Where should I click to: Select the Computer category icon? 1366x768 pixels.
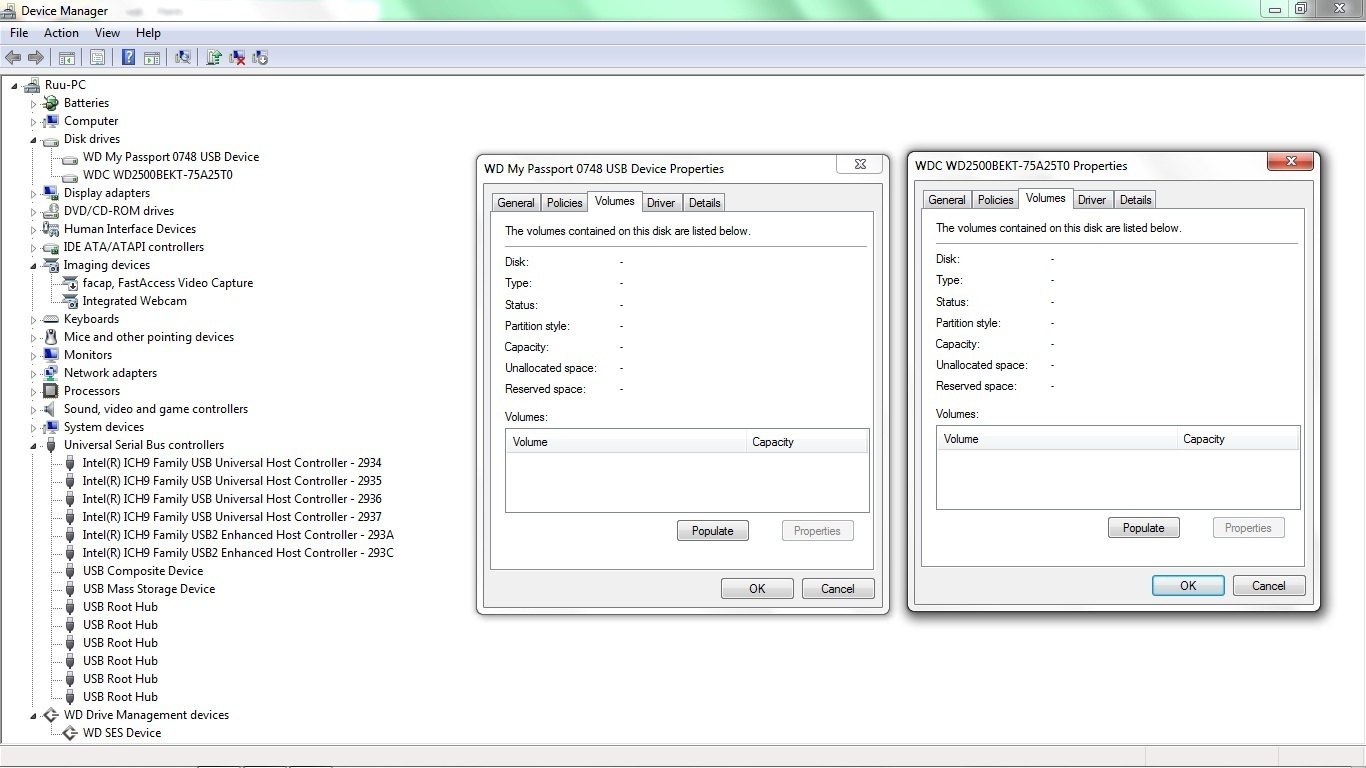(x=51, y=121)
